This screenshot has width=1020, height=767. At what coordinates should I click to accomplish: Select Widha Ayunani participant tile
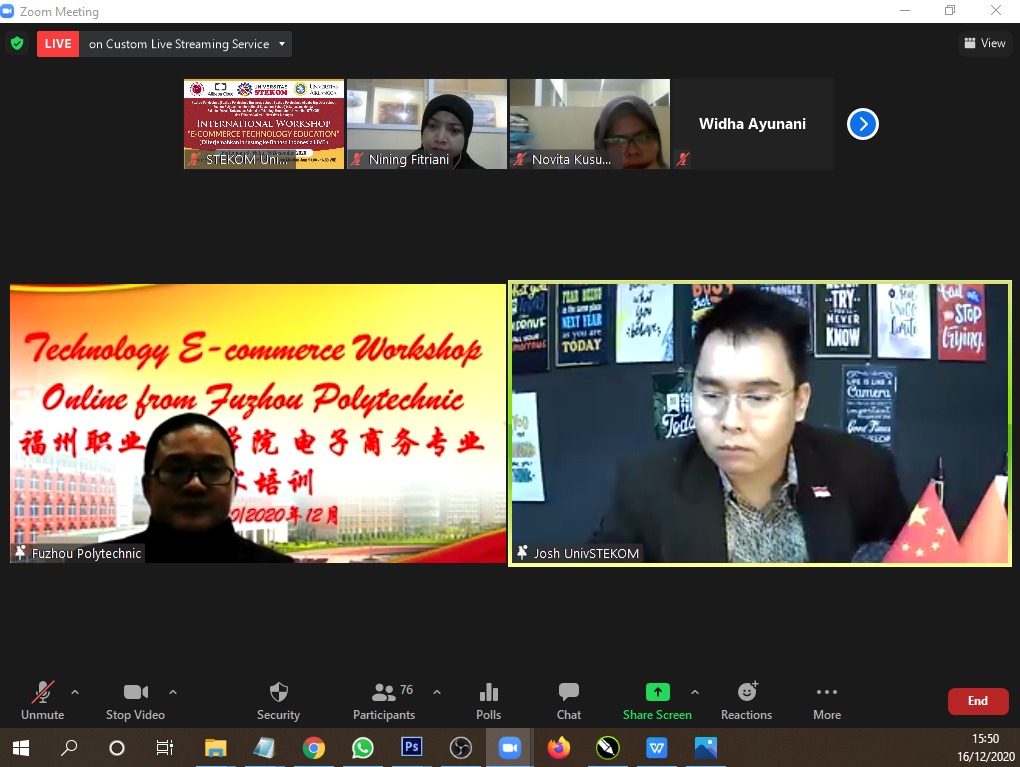click(x=753, y=124)
